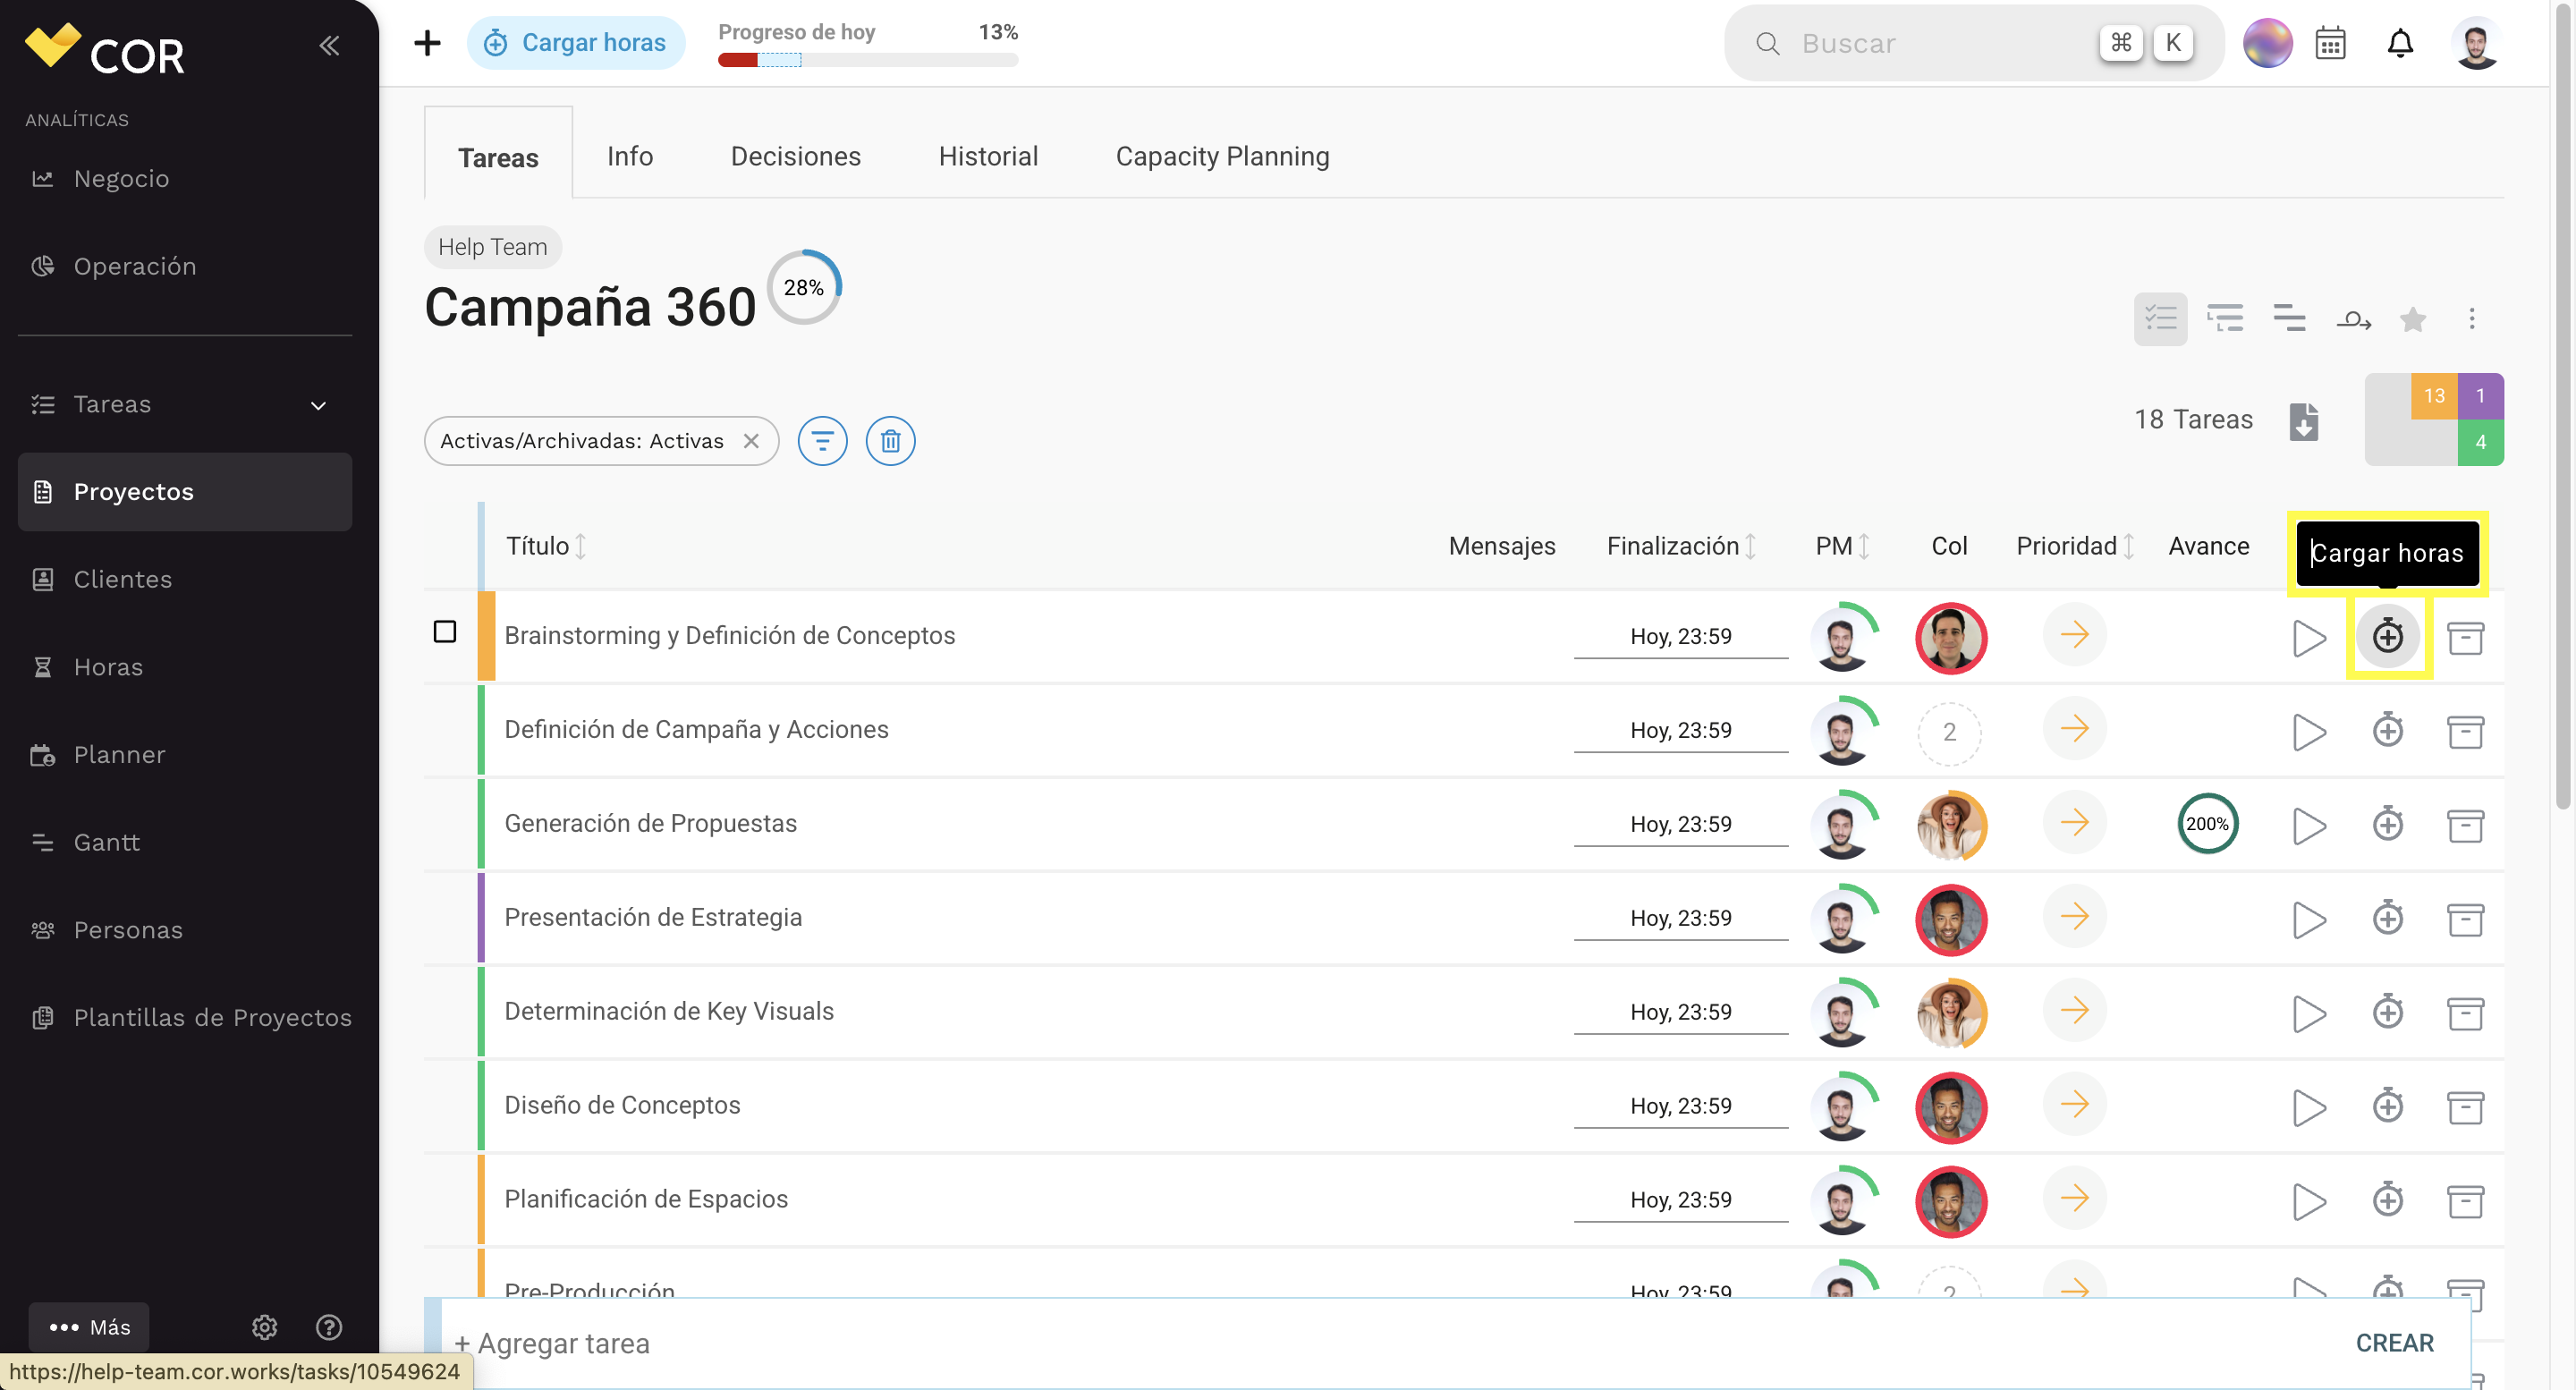Archive the Presentación de Estrategia task
Viewport: 2576px width, 1390px height.
pyautogui.click(x=2465, y=919)
